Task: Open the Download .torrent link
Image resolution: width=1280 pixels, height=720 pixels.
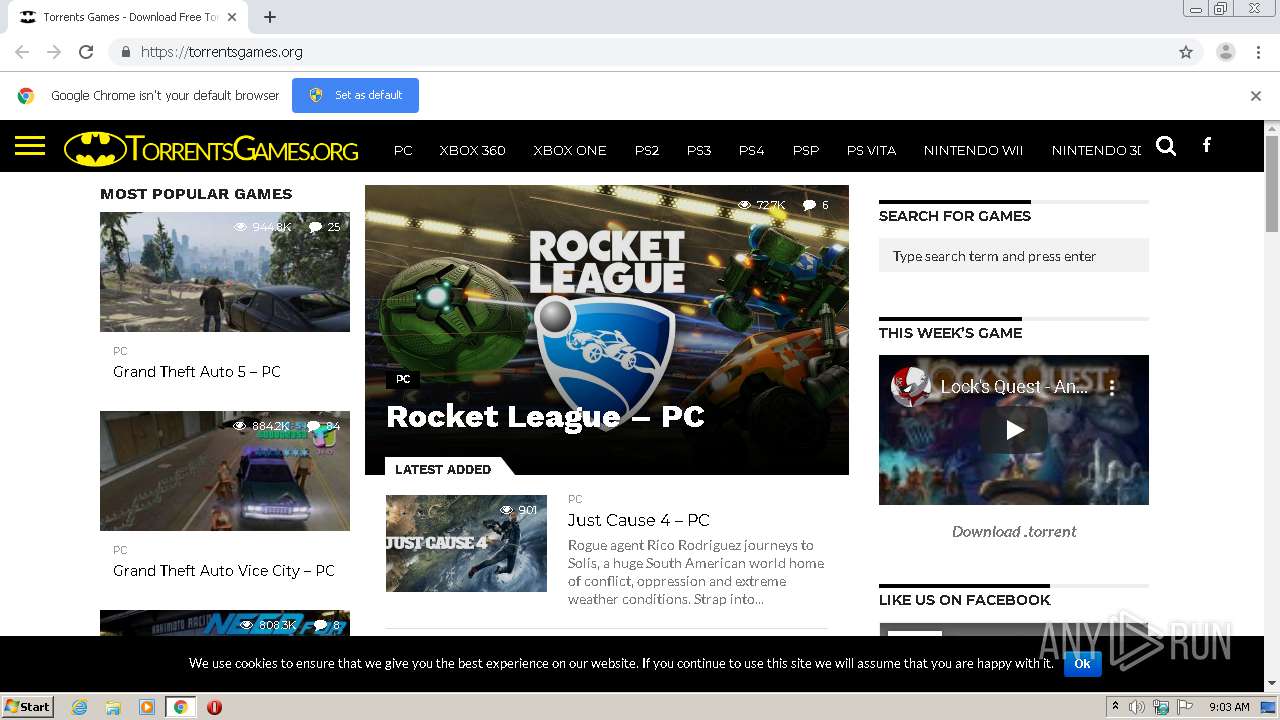Action: click(1014, 531)
